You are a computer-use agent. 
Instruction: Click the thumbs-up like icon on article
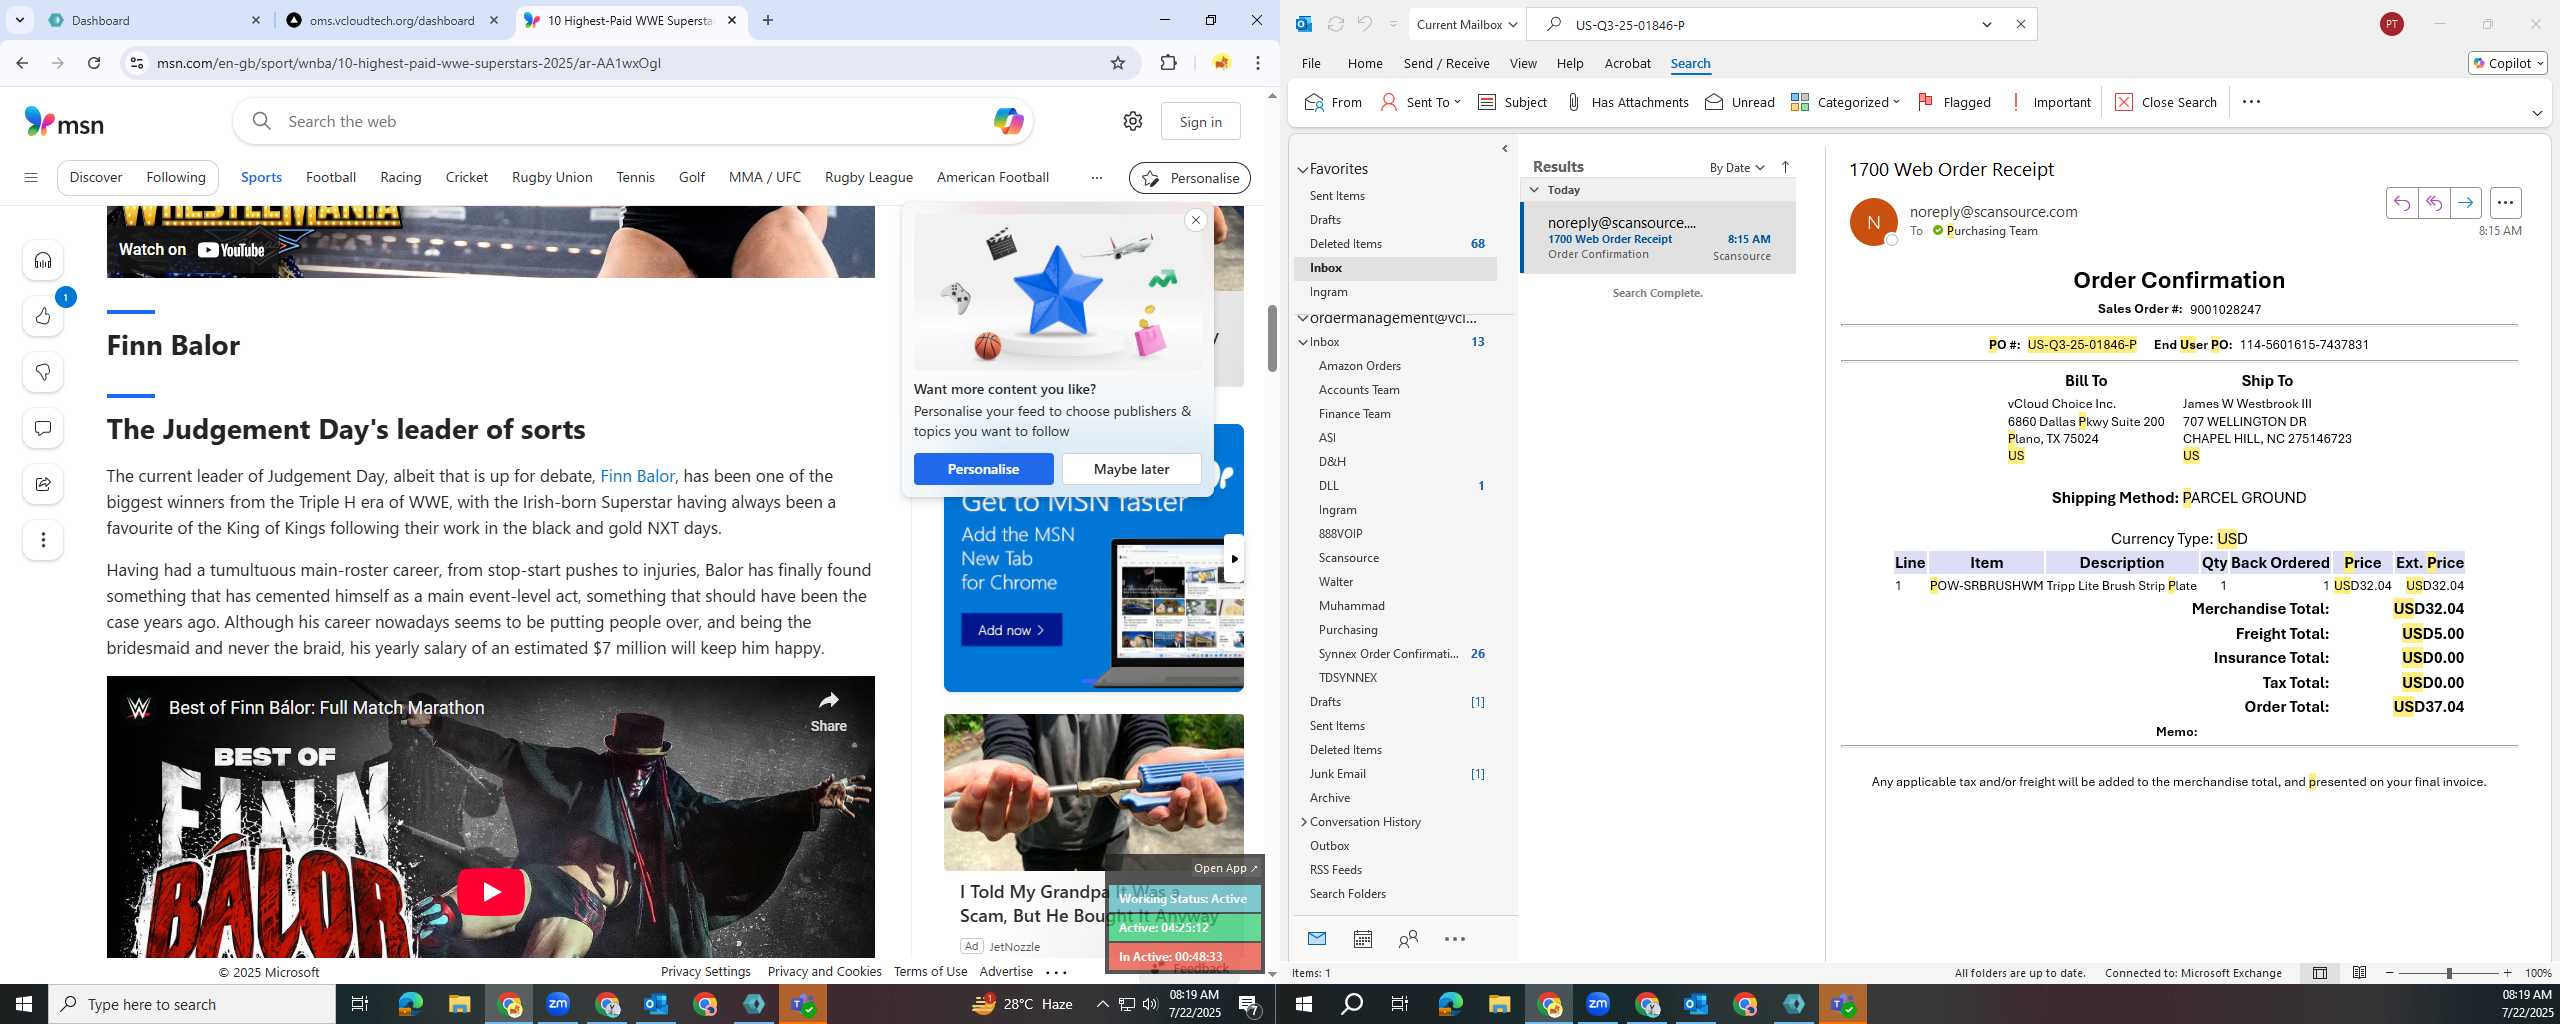point(43,317)
